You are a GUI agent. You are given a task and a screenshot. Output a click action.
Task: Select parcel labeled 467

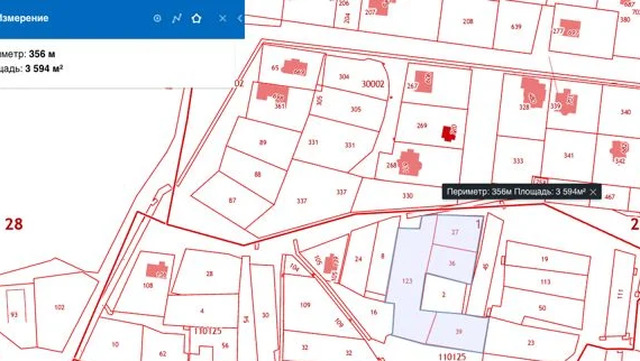click(610, 197)
